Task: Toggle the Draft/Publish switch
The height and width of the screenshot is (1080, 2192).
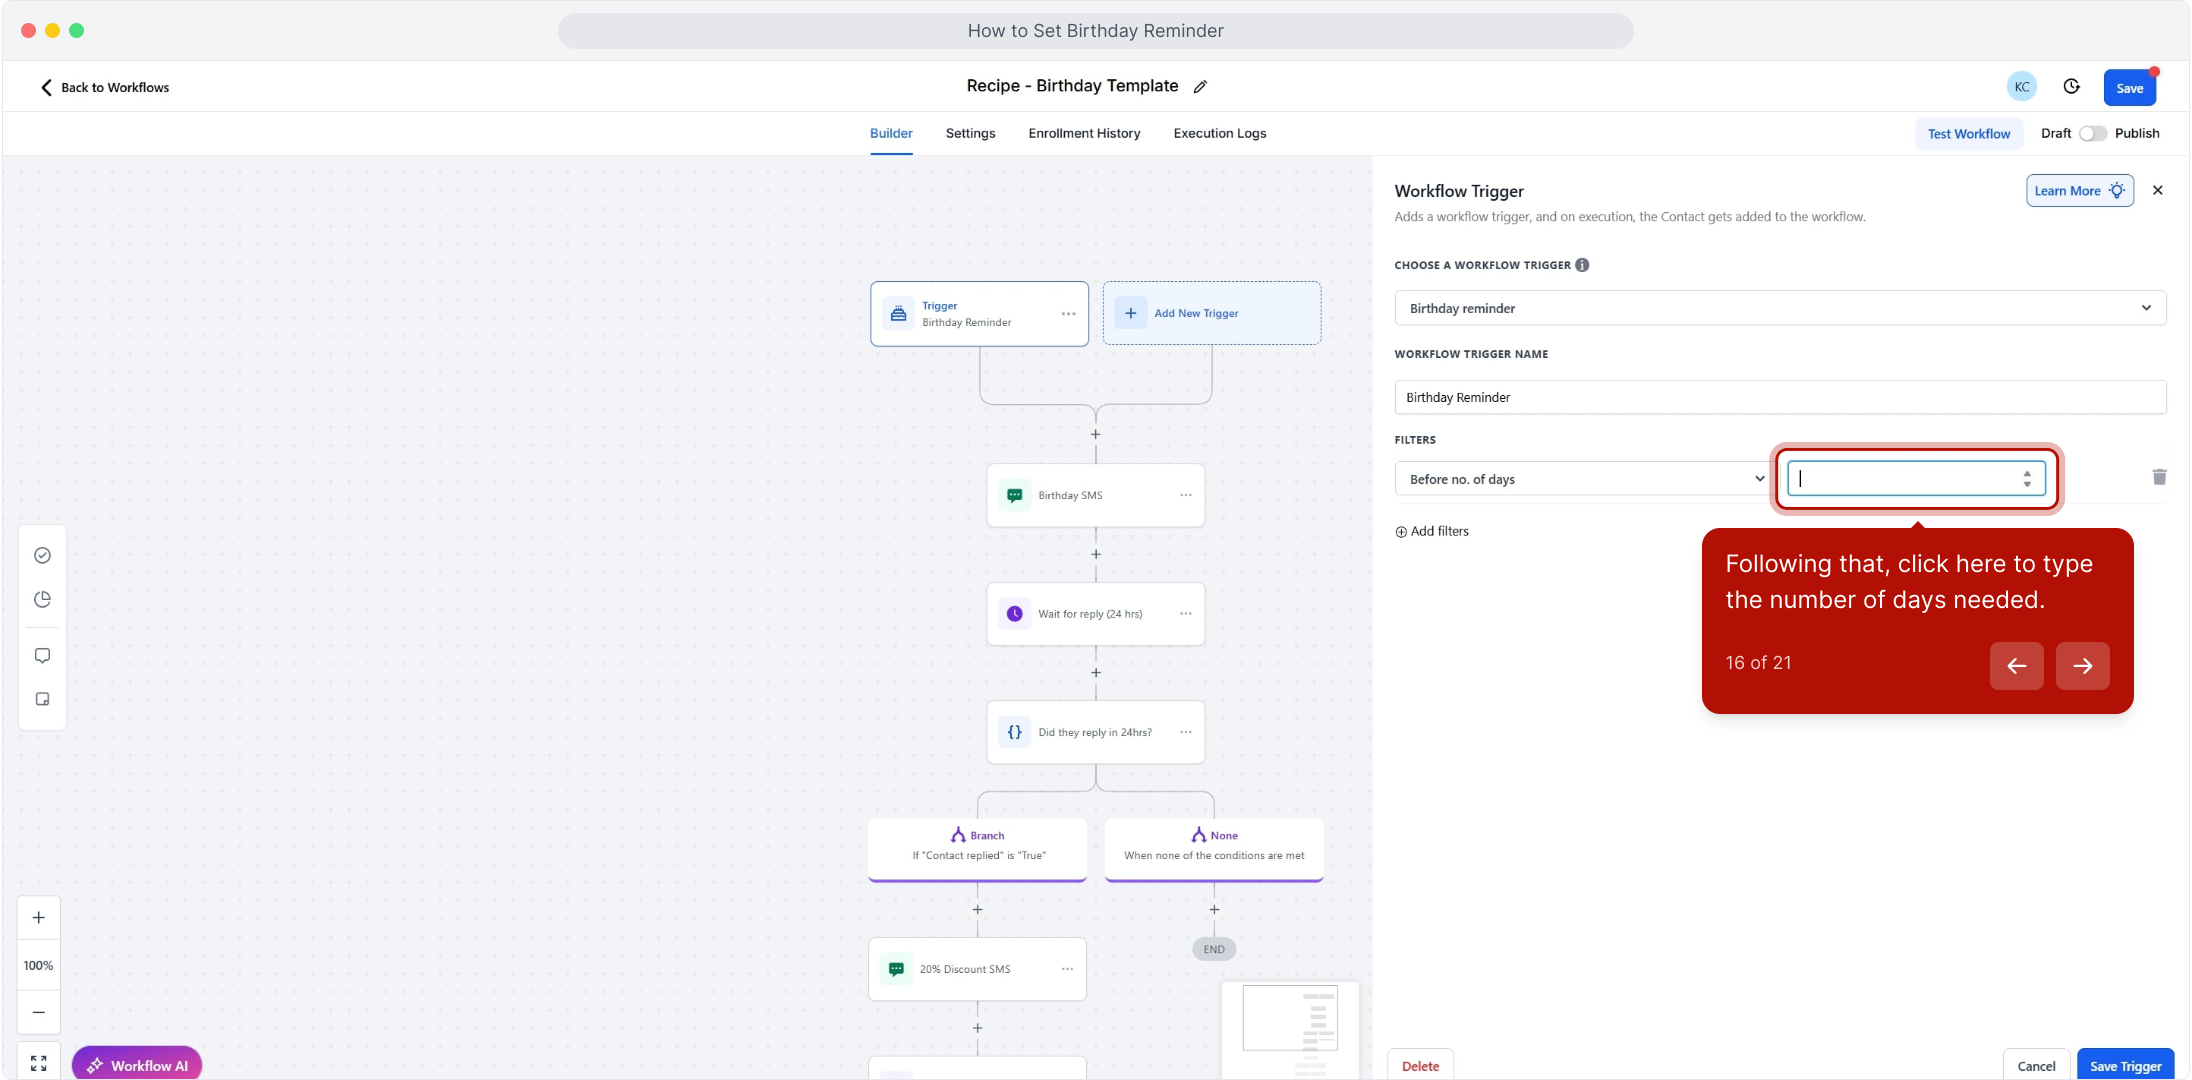Action: (x=2092, y=133)
